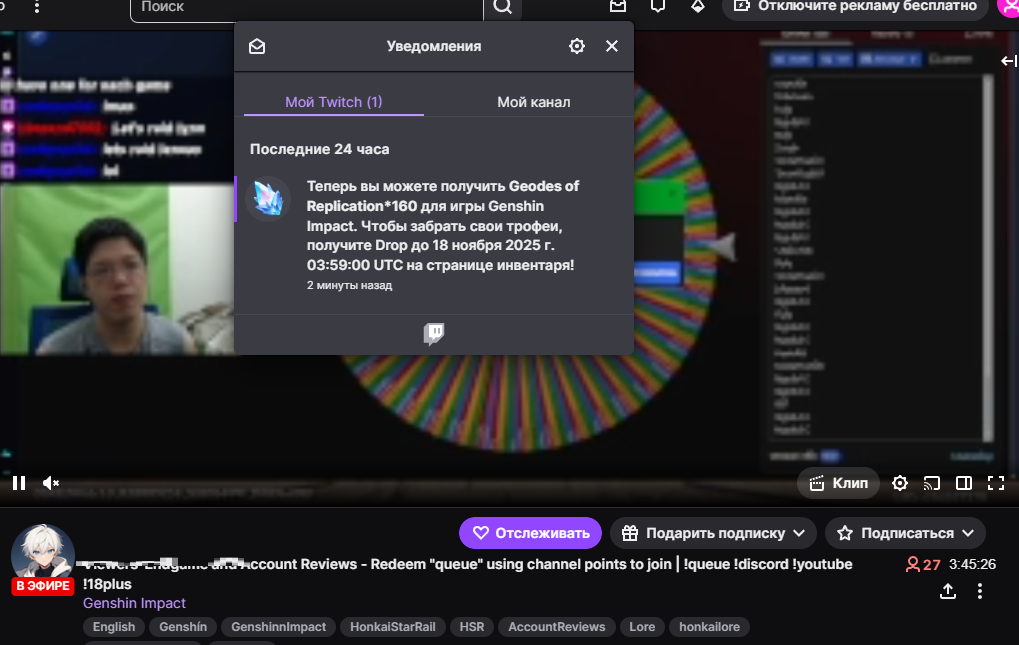Open the three-dot menu in top bar
The image size is (1019, 645).
point(37,7)
